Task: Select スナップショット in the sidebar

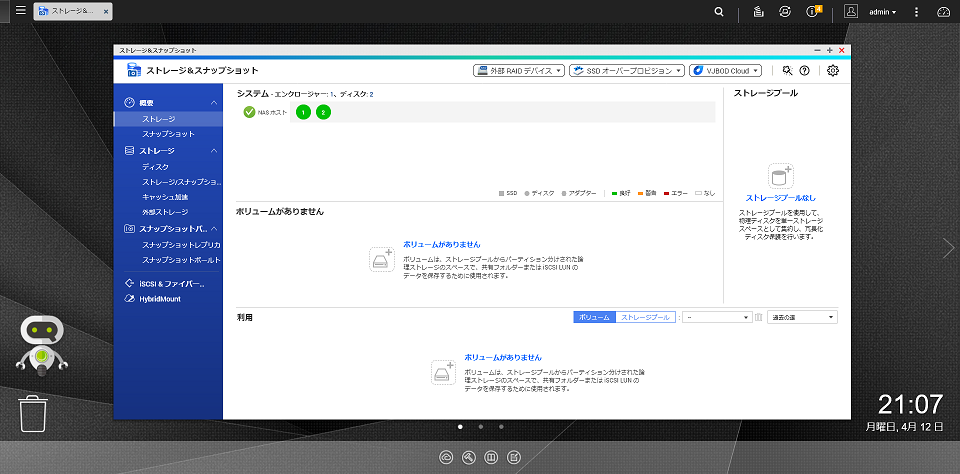Action: click(168, 134)
